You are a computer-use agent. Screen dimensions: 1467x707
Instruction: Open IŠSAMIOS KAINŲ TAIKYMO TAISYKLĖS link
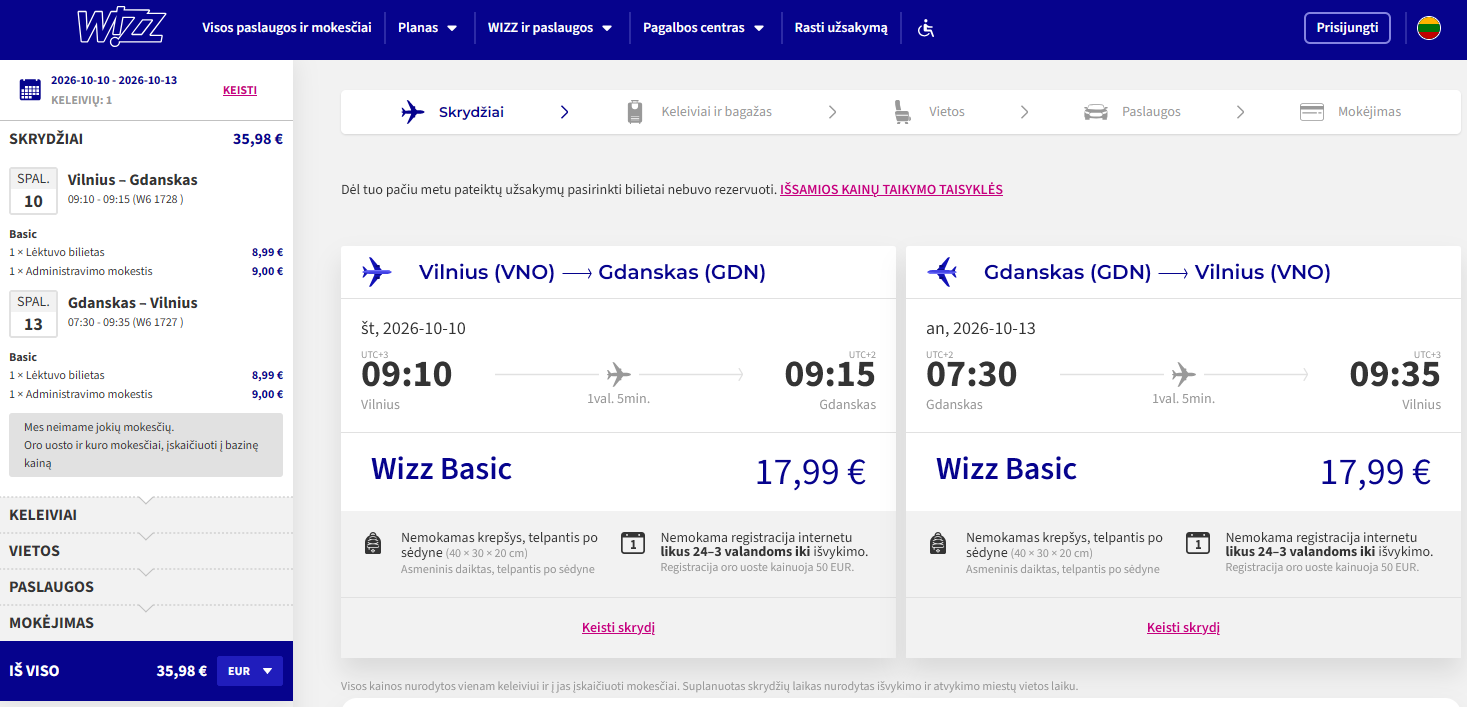891,189
